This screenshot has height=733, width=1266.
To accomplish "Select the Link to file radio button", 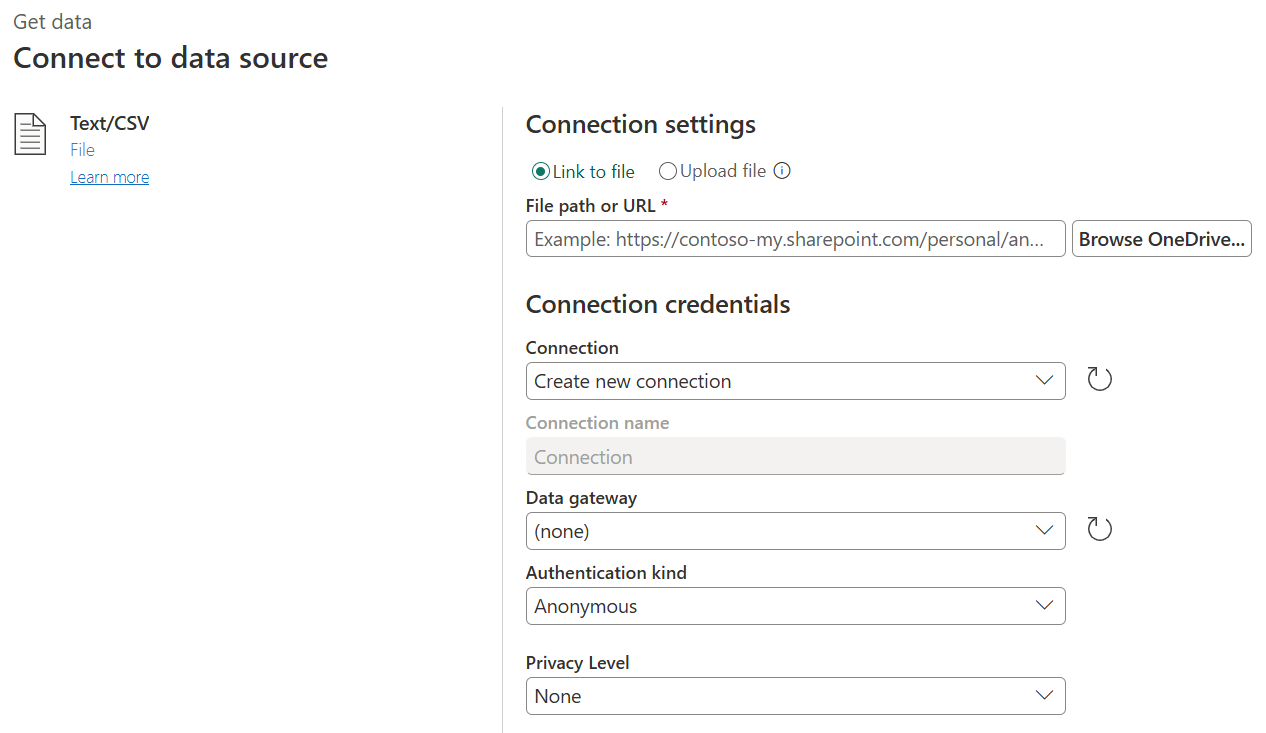I will tap(540, 171).
